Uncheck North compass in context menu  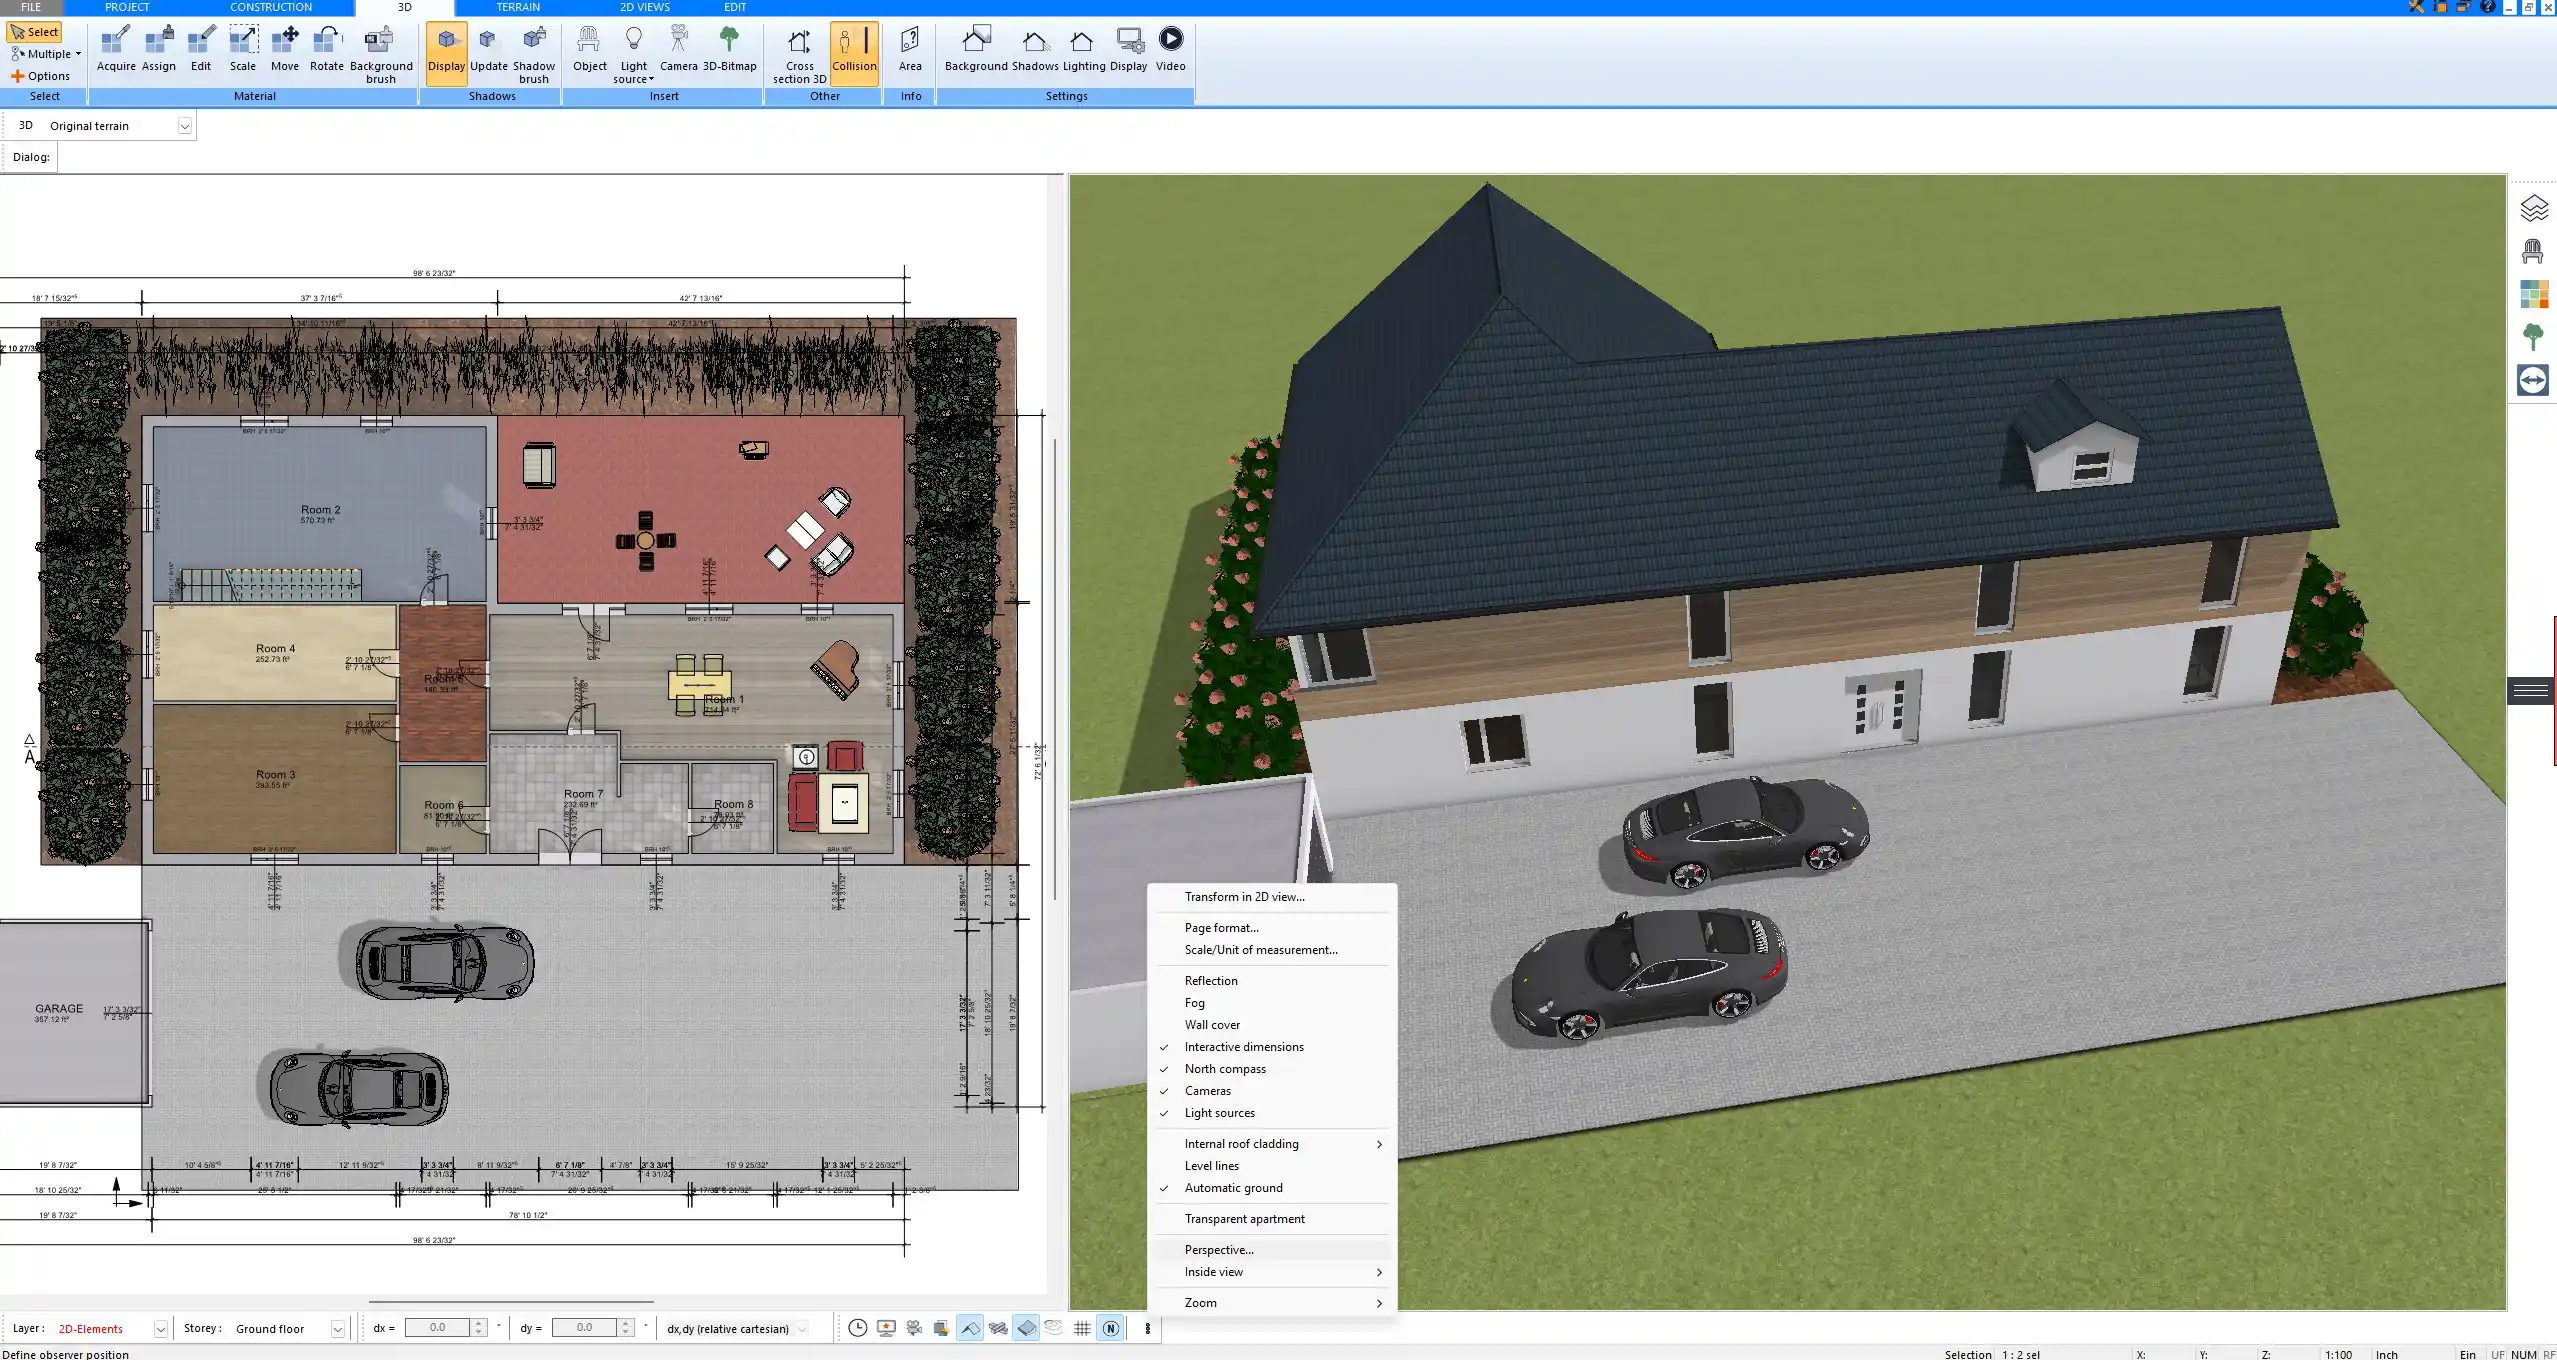pyautogui.click(x=1225, y=1069)
